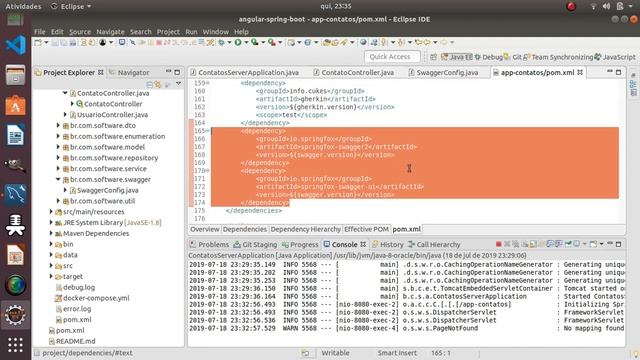Click the green Run toolbar button

pyautogui.click(x=238, y=42)
